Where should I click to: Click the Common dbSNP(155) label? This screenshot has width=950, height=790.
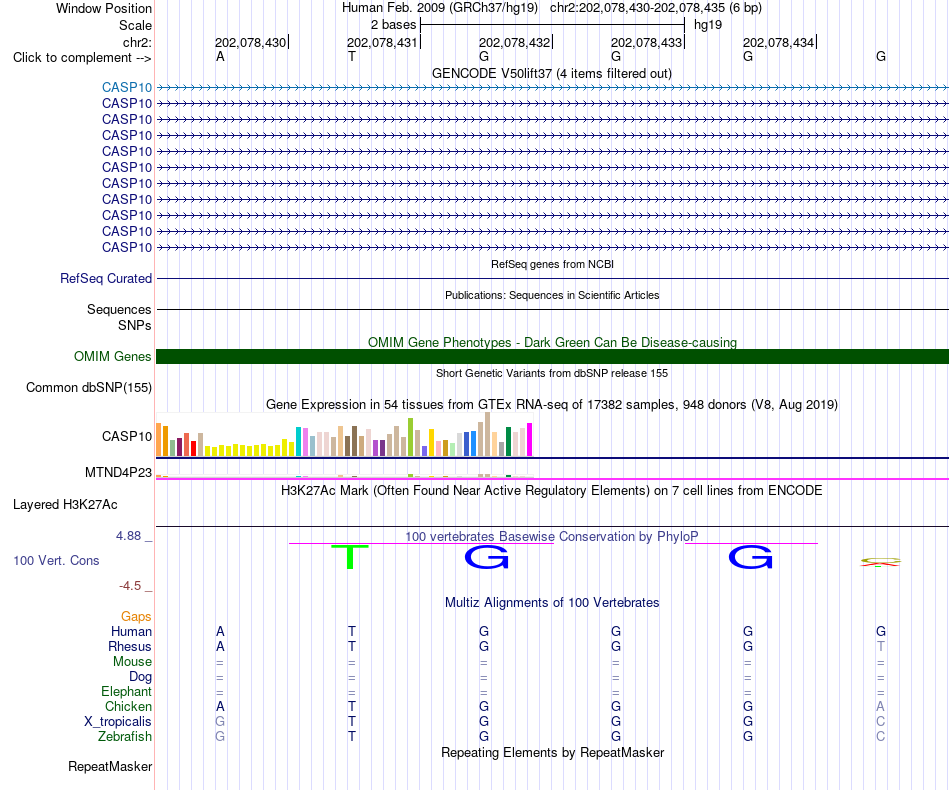[89, 387]
